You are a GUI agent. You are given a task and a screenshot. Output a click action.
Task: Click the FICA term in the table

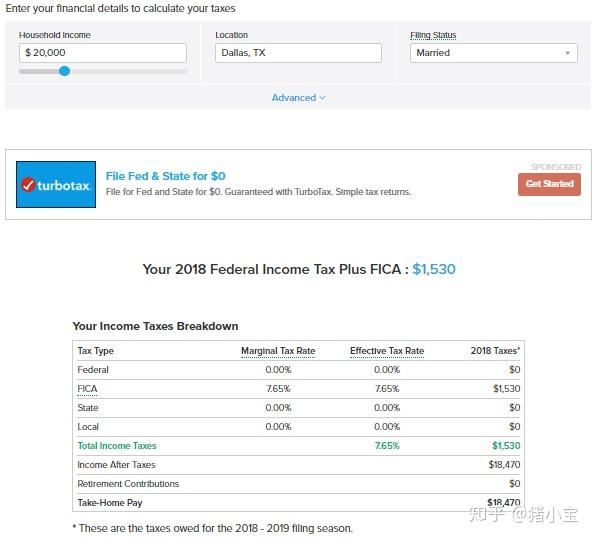(x=87, y=389)
